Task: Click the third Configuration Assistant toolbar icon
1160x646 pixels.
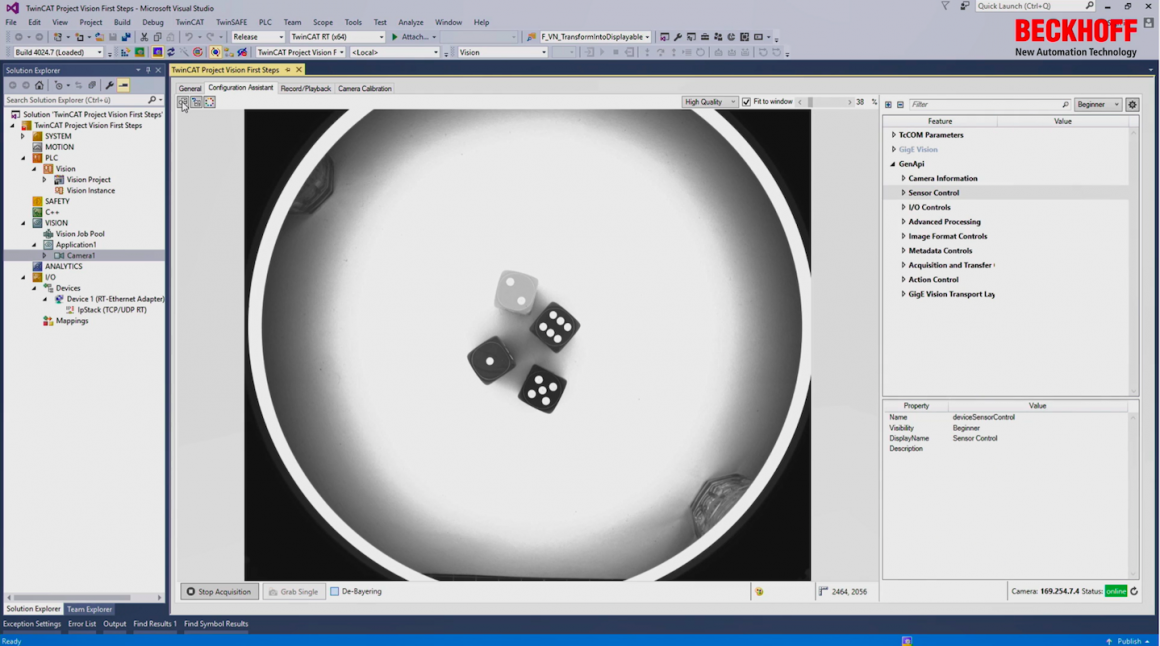Action: 209,102
